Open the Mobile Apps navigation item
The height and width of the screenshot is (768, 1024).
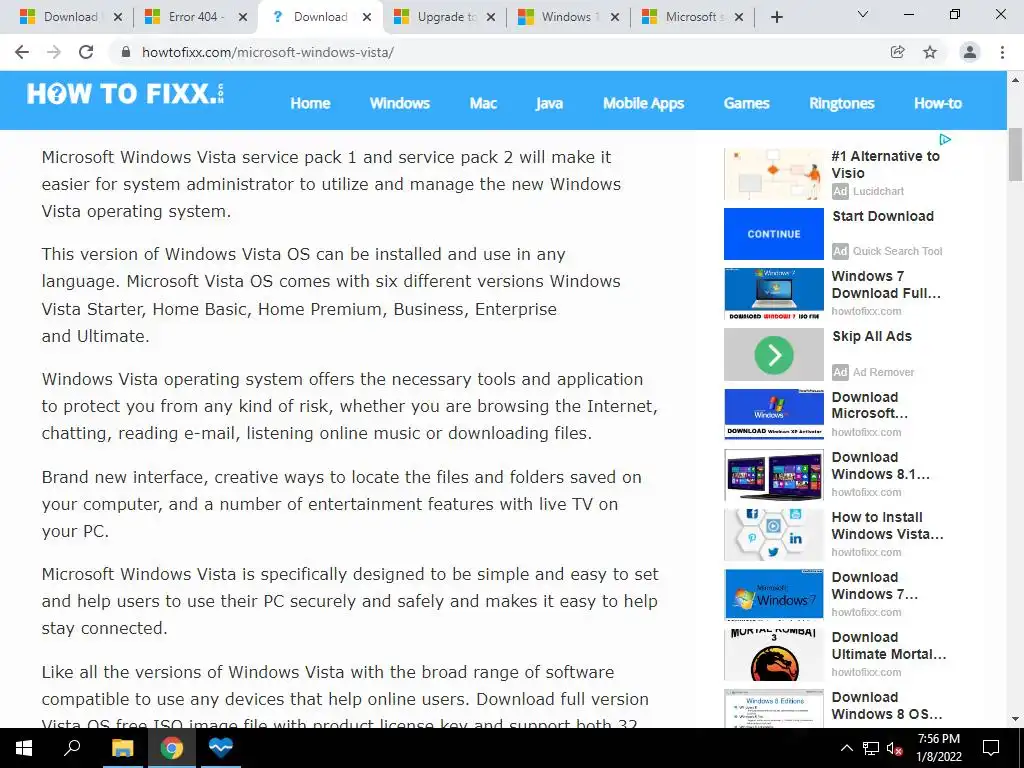pos(643,103)
